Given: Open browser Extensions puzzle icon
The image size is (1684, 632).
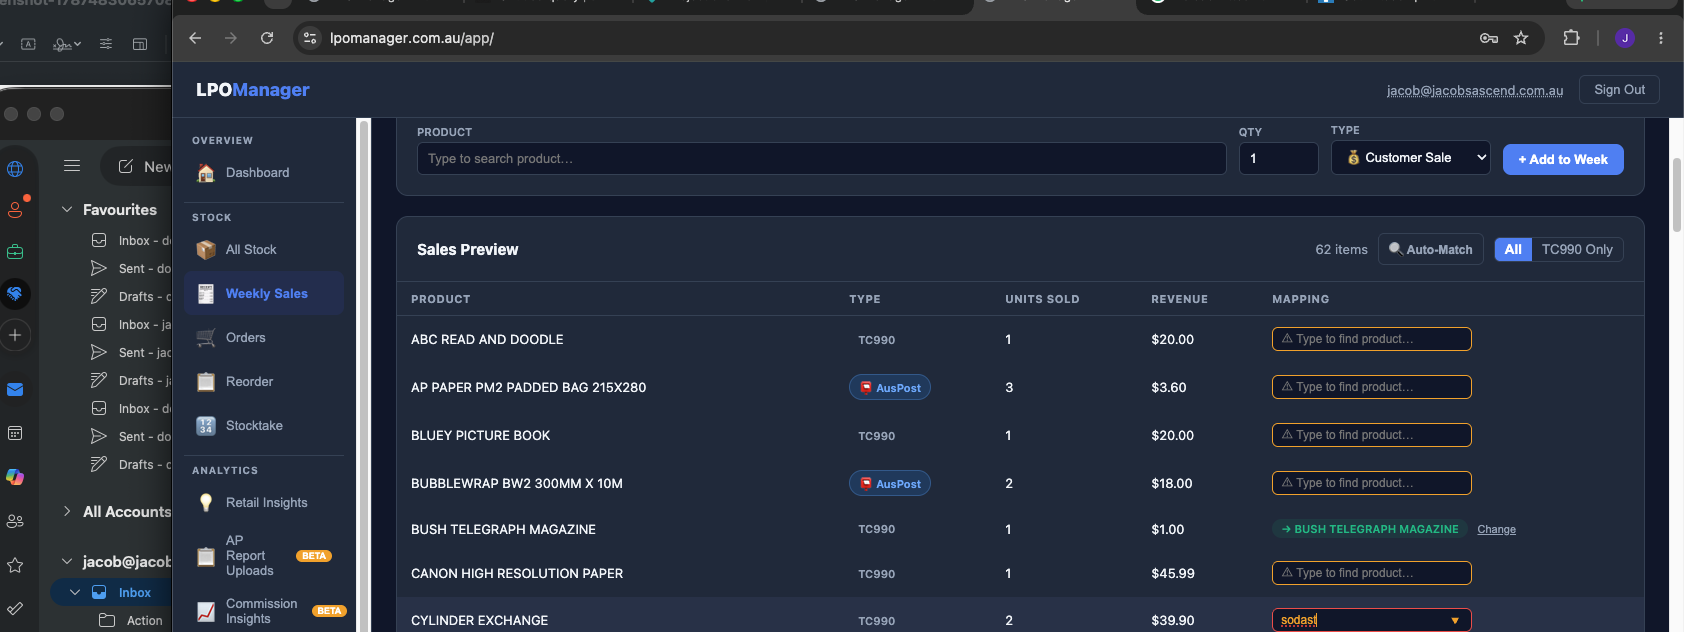Looking at the screenshot, I should (1571, 38).
